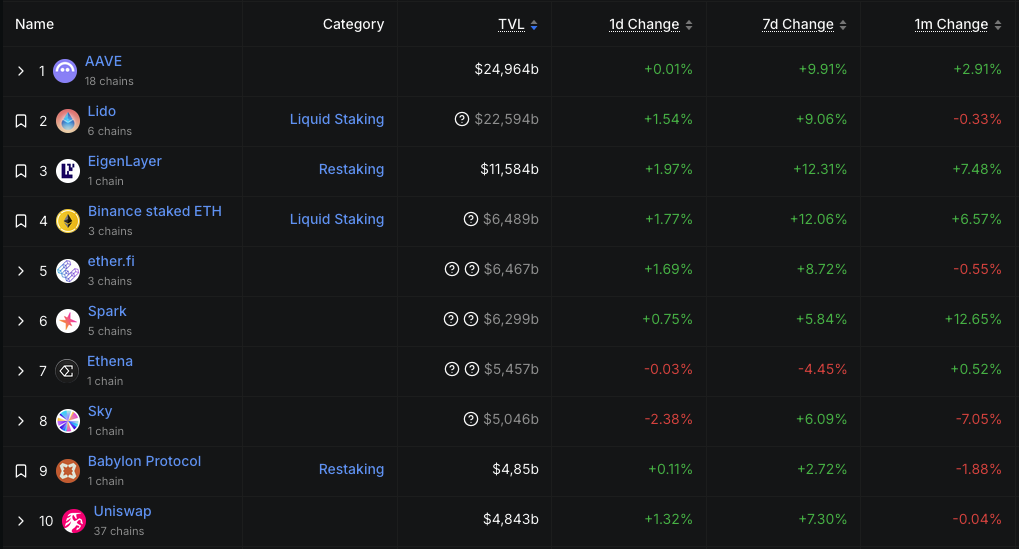
Task: Click Babylon Protocol TVL value $4,85b
Action: [515, 469]
